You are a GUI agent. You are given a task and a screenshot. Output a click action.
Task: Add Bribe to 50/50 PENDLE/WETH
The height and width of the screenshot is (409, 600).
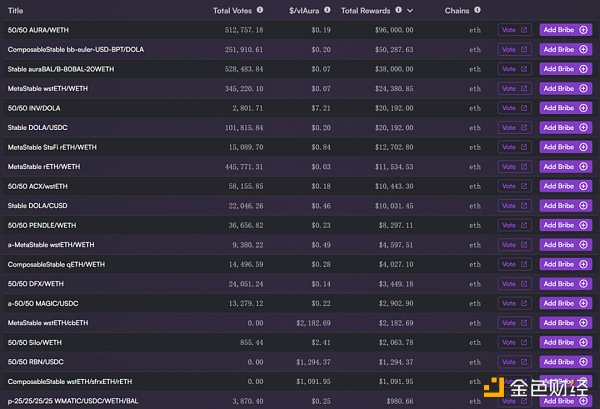566,225
